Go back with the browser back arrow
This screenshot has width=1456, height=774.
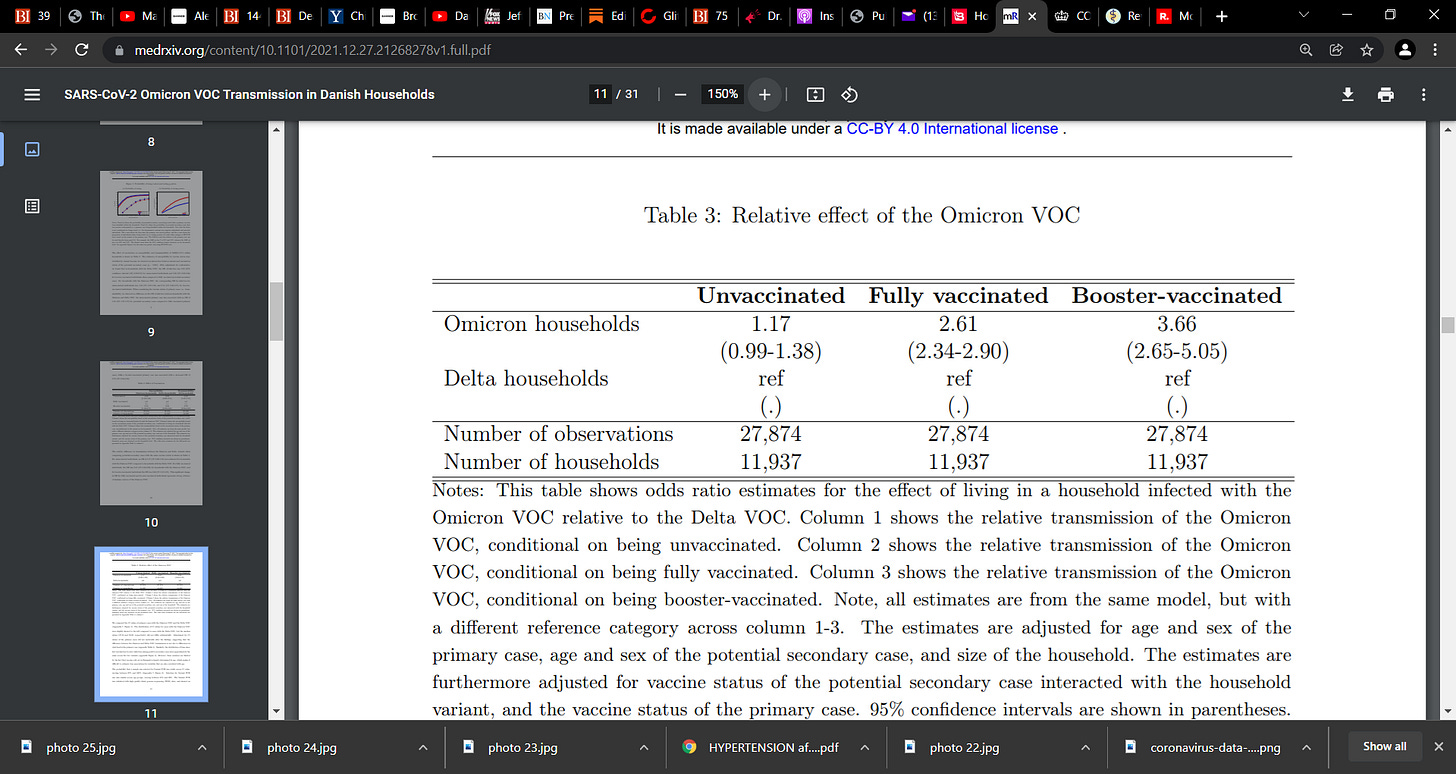click(x=21, y=49)
